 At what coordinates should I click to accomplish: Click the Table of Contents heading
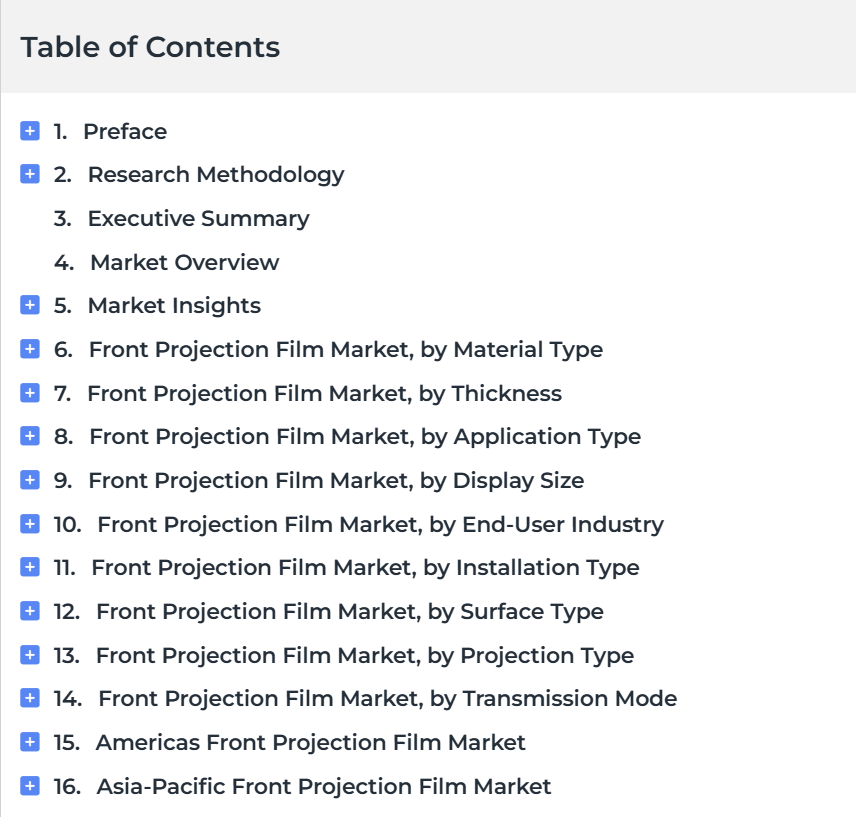click(150, 47)
